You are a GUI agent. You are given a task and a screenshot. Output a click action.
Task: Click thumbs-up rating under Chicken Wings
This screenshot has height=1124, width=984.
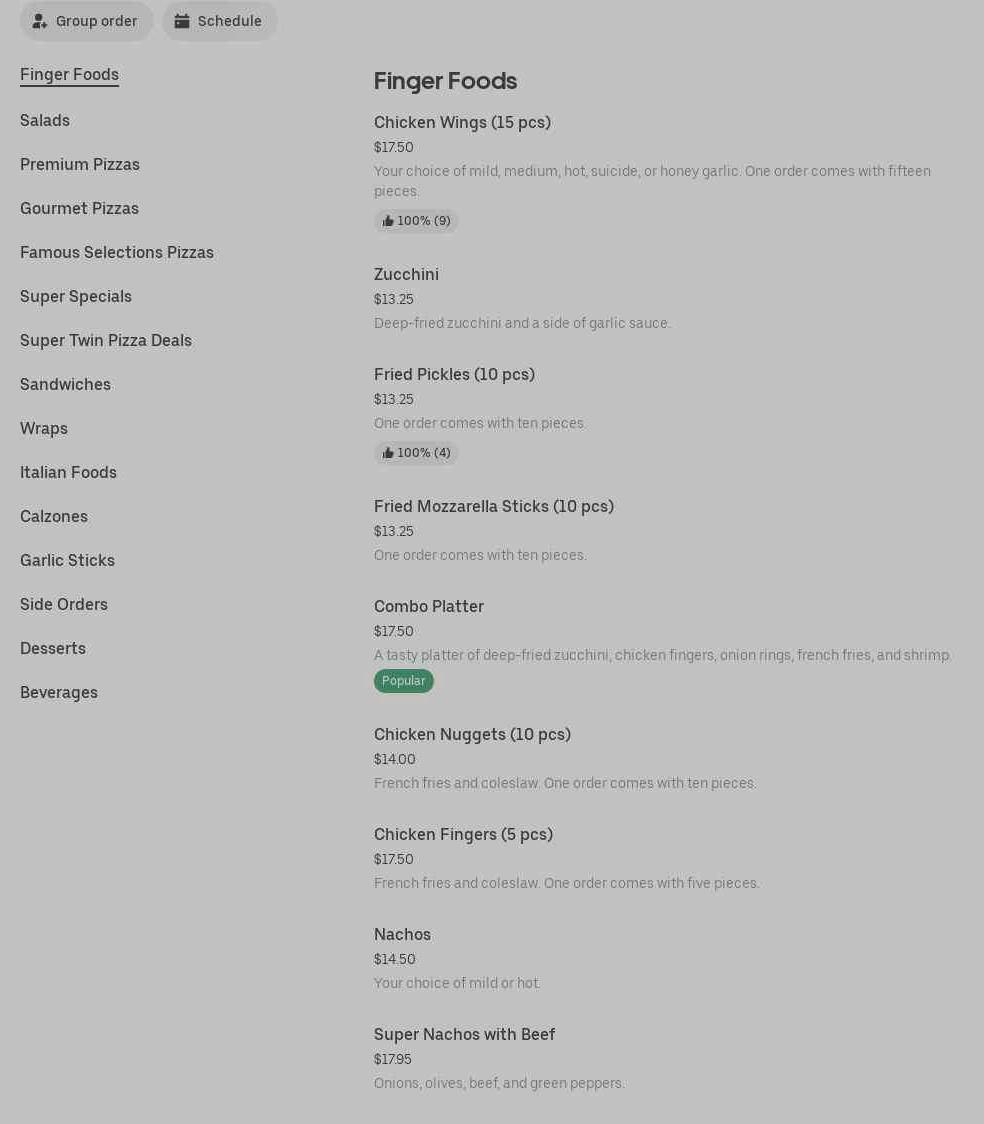point(416,221)
